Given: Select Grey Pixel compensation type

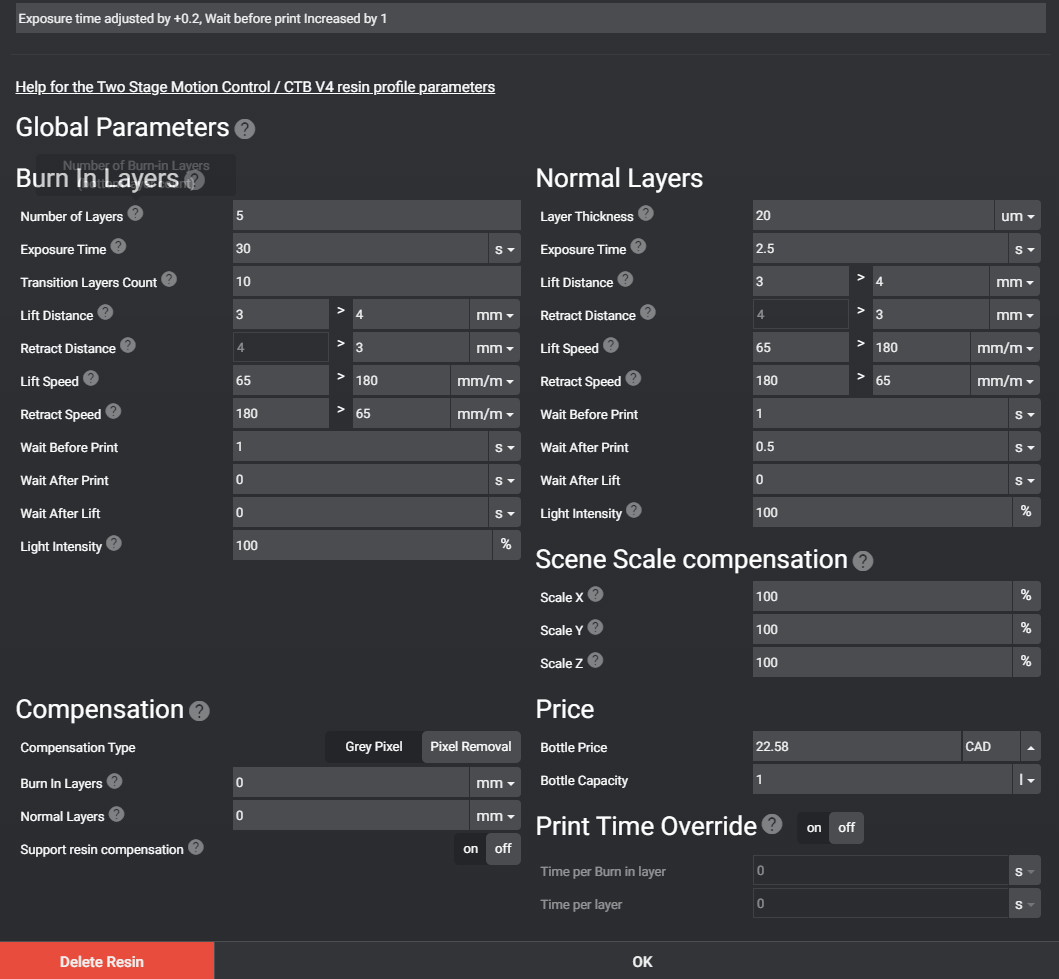Looking at the screenshot, I should click(x=373, y=747).
